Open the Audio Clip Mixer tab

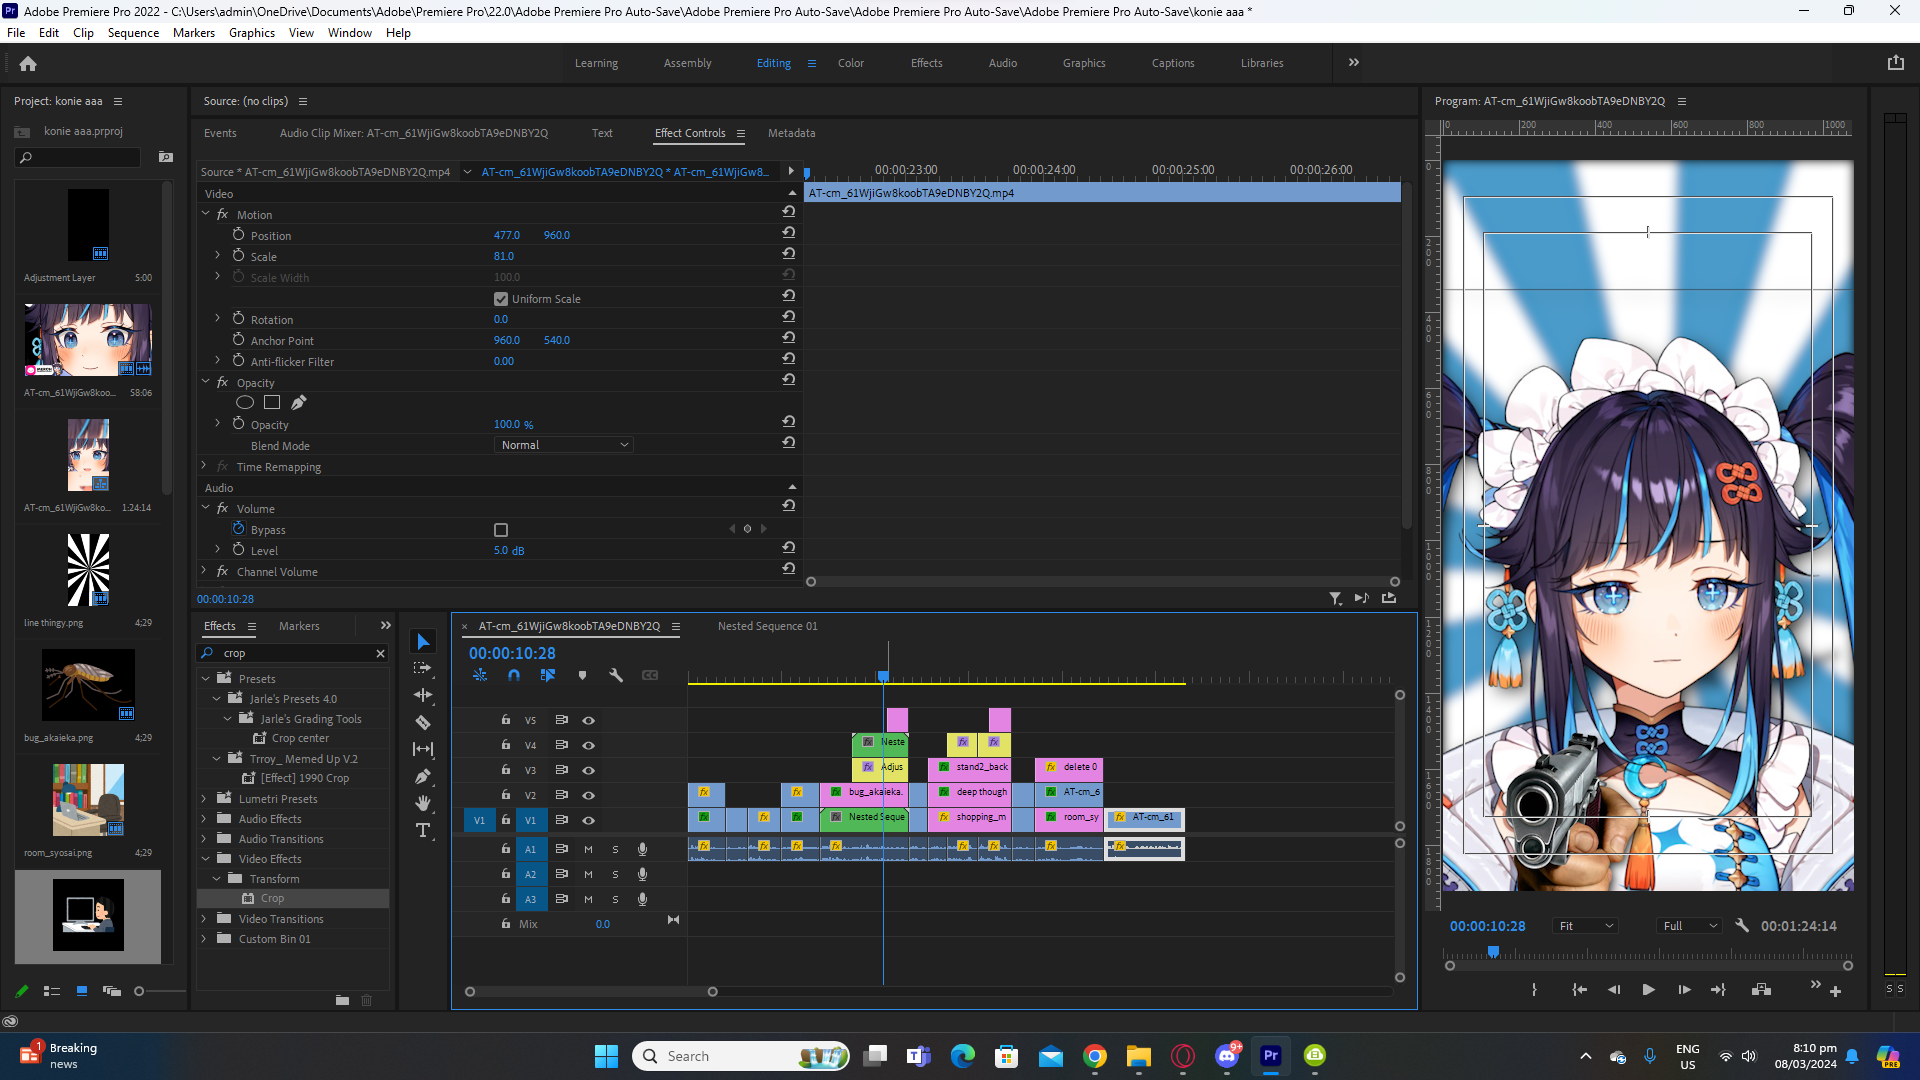pos(414,133)
